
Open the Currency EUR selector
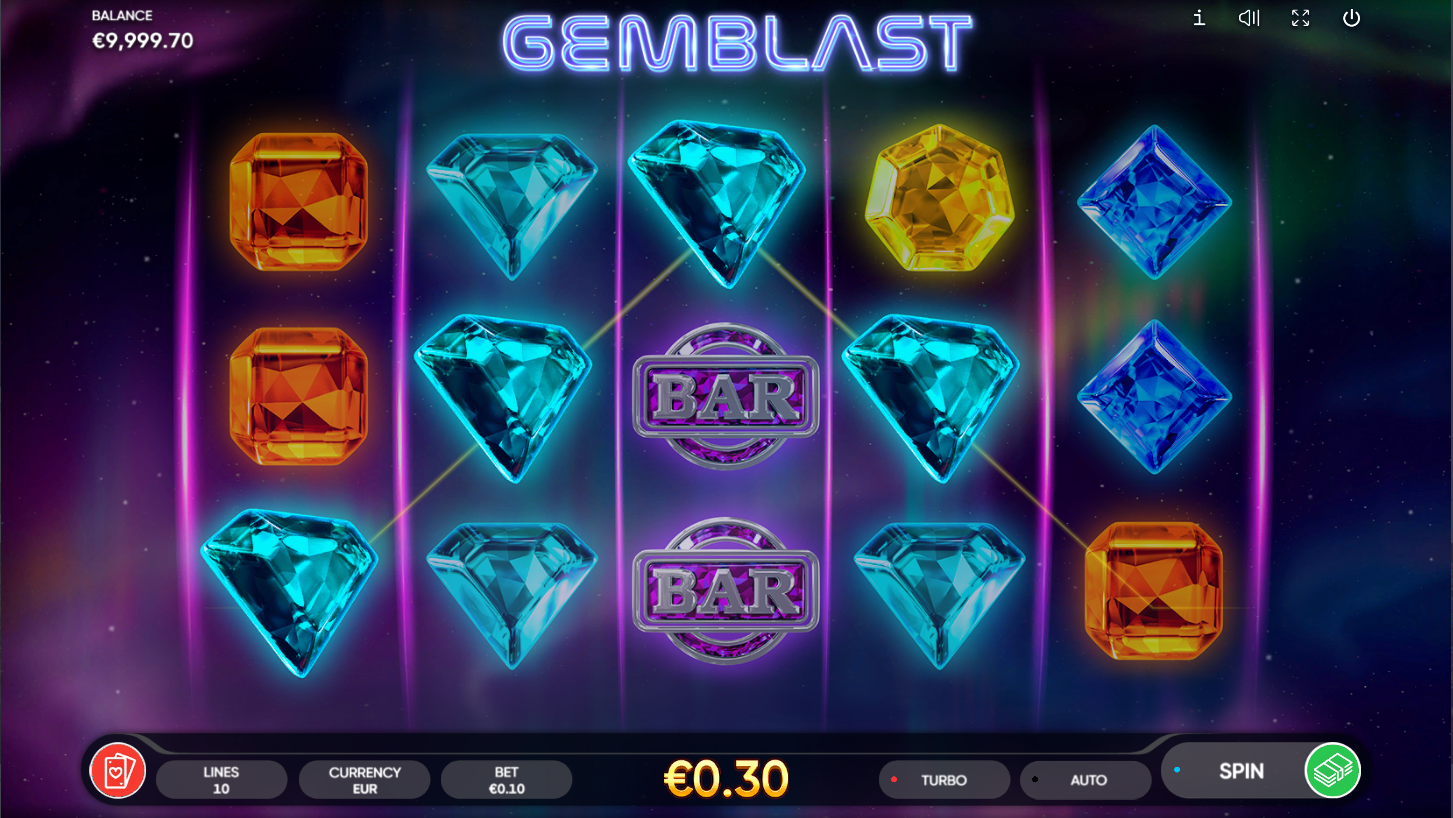coord(365,780)
